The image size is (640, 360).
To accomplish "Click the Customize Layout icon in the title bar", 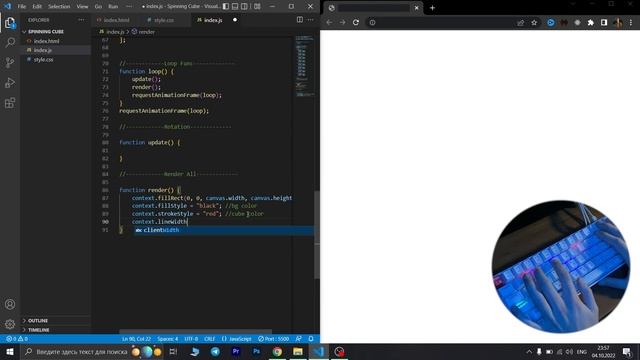I will (x=257, y=7).
